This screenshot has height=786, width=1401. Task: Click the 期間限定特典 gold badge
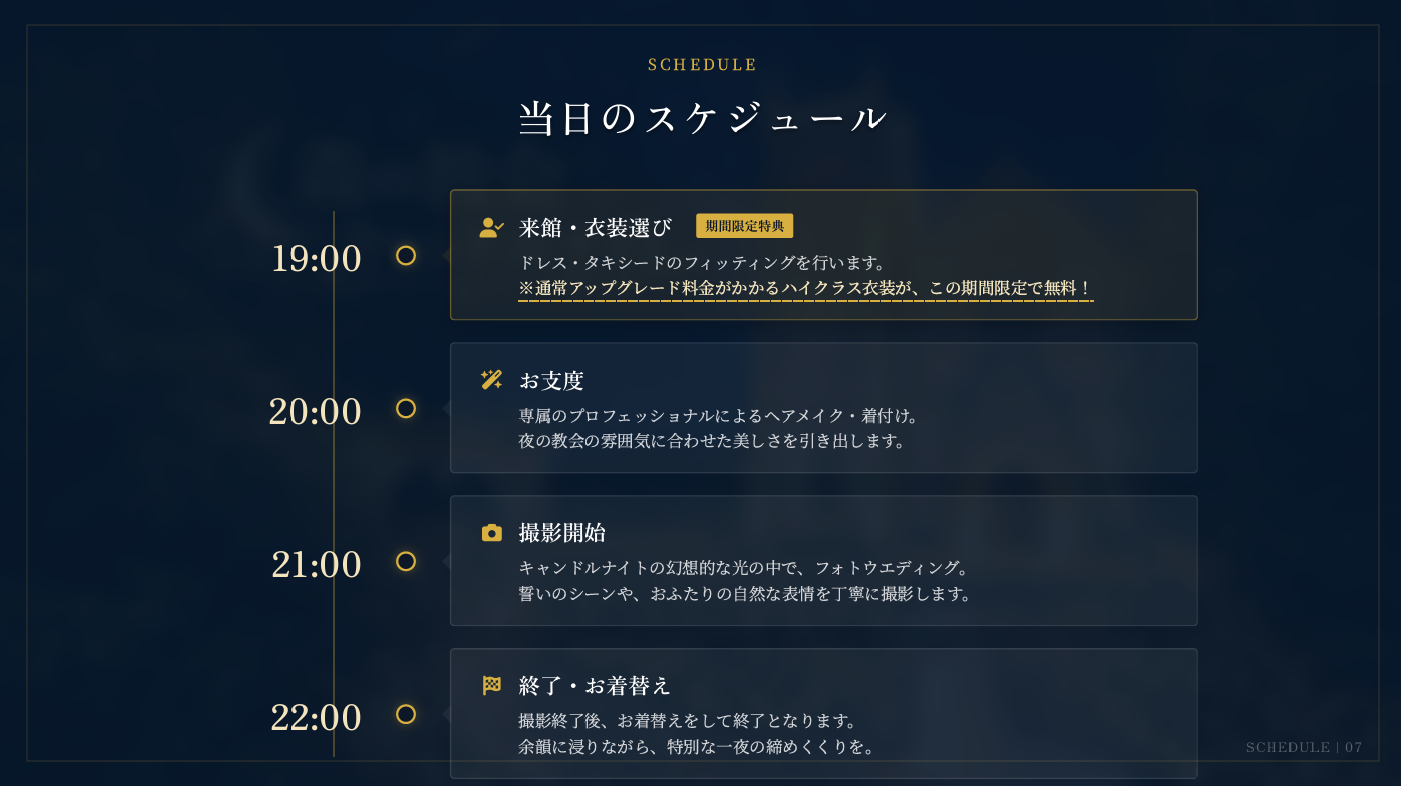pos(744,226)
